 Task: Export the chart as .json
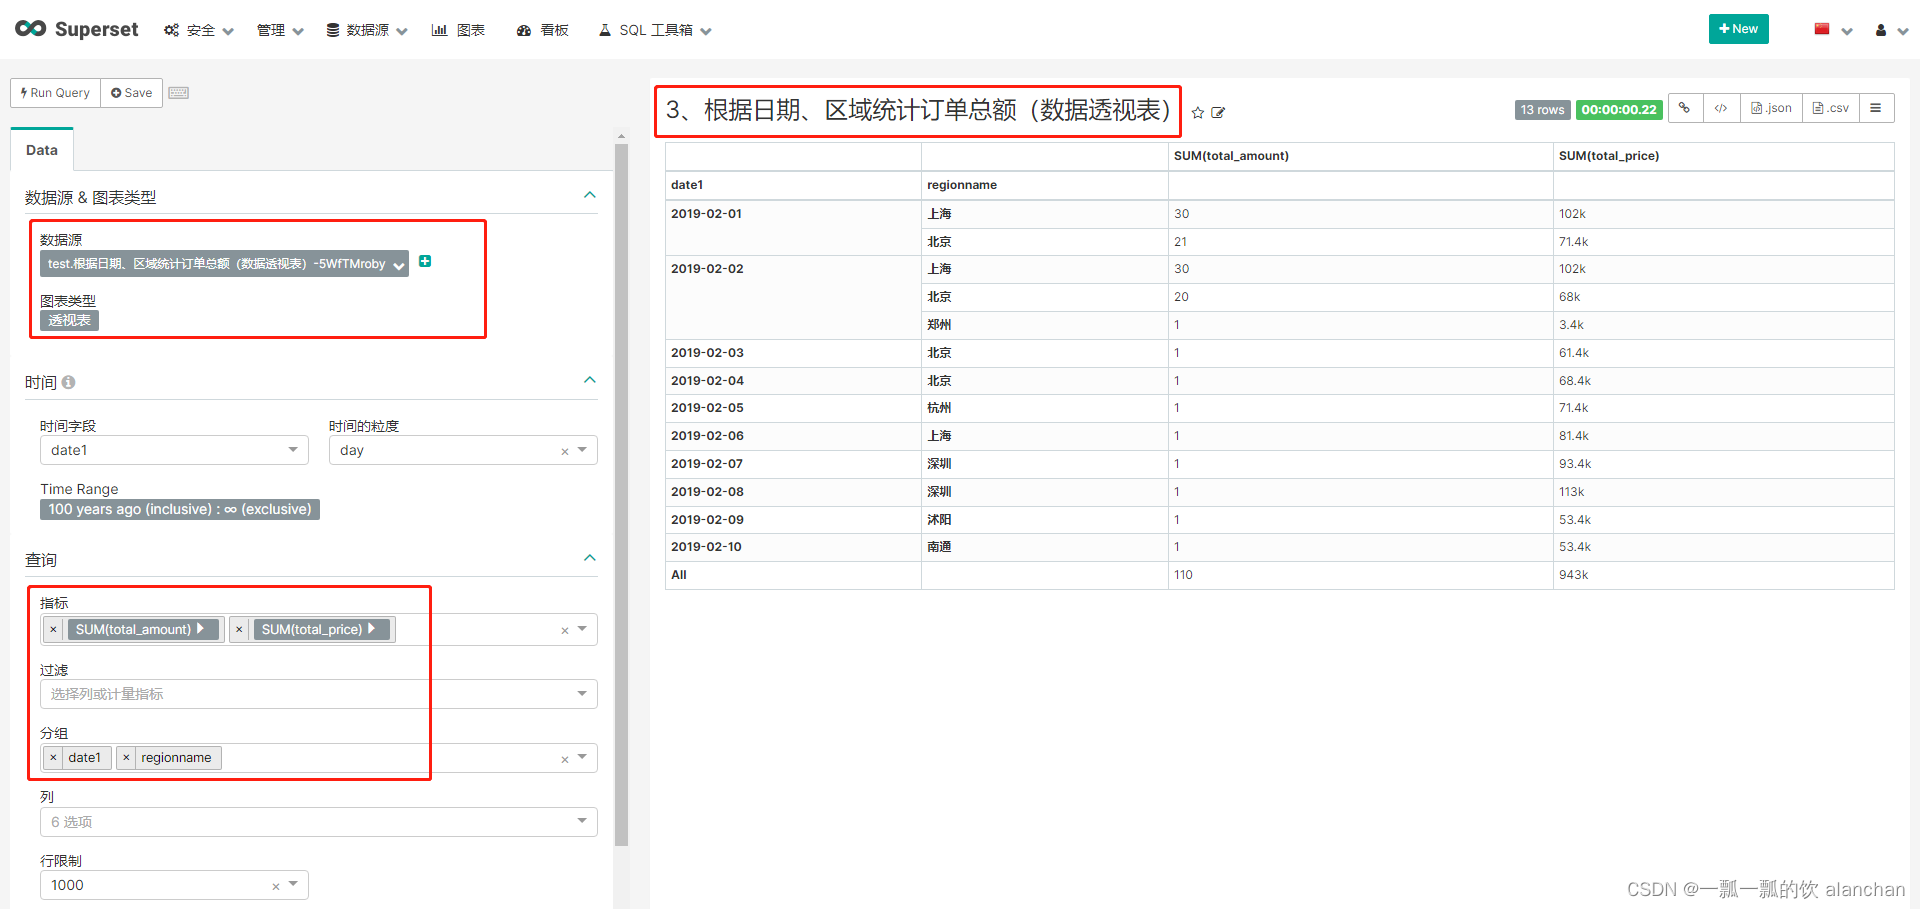pos(1771,108)
